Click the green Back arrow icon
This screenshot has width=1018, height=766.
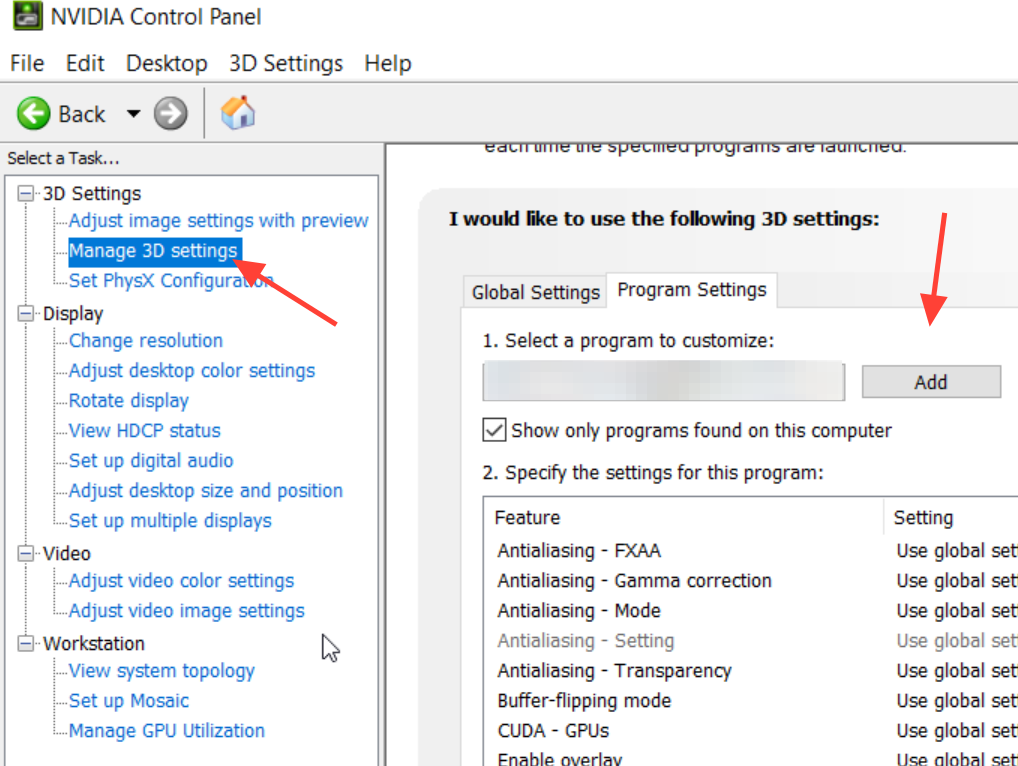(x=33, y=114)
